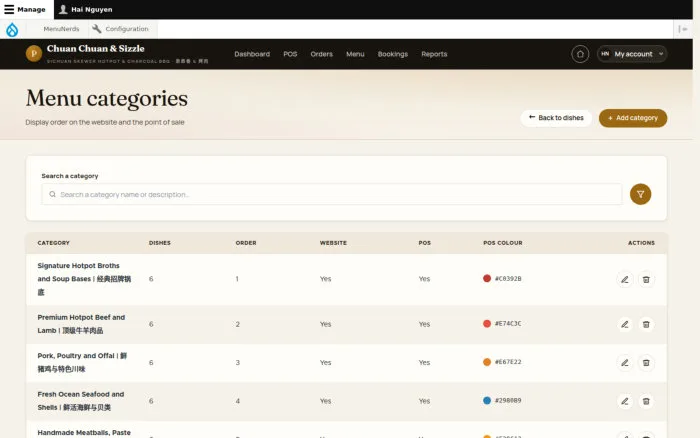The width and height of the screenshot is (700, 438).
Task: Click the Search a category label
Action: [x=70, y=176]
